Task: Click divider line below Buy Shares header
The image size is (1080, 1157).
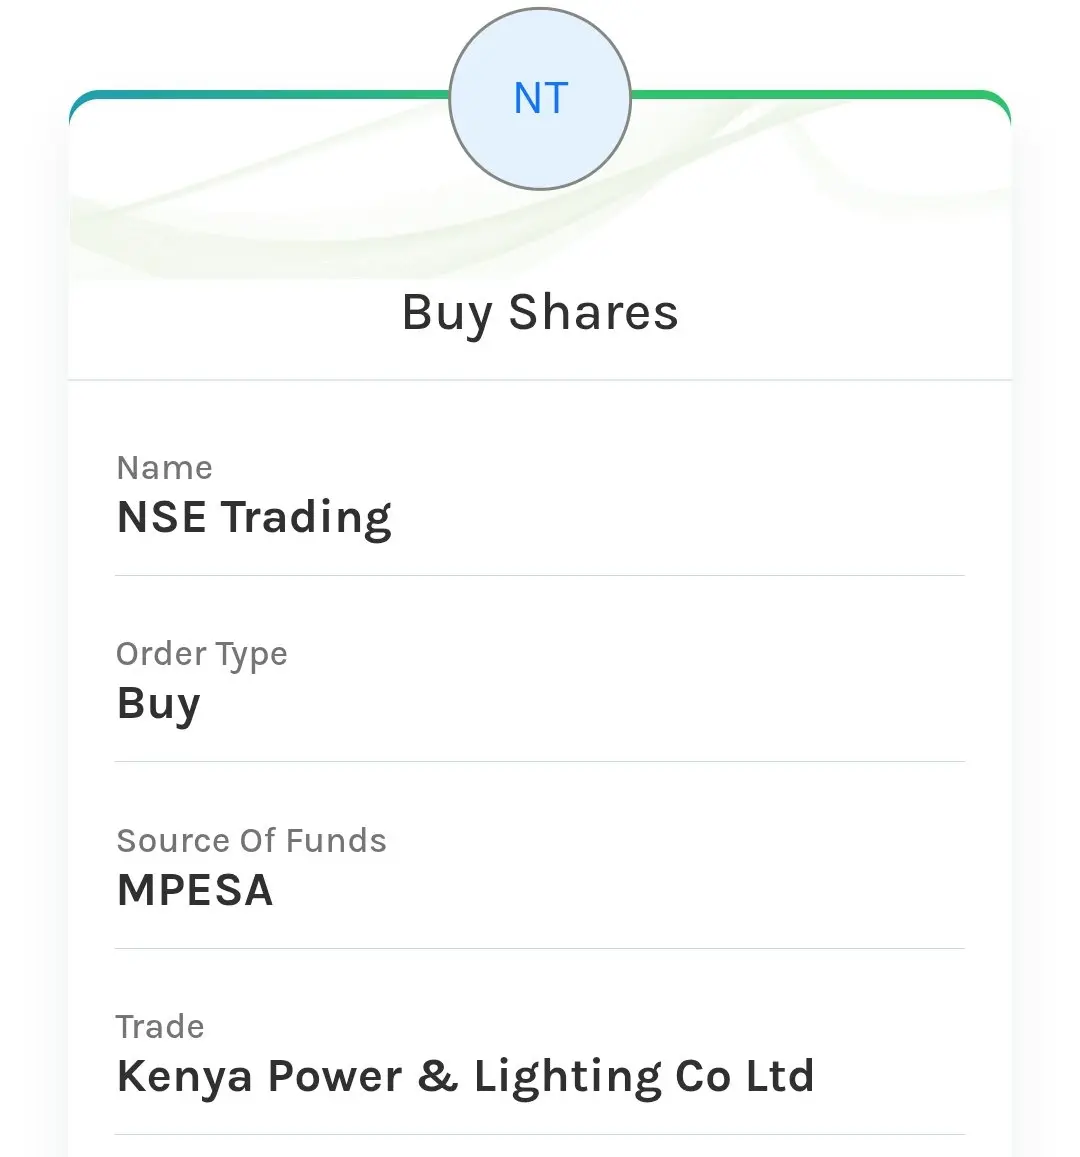Action: (540, 380)
